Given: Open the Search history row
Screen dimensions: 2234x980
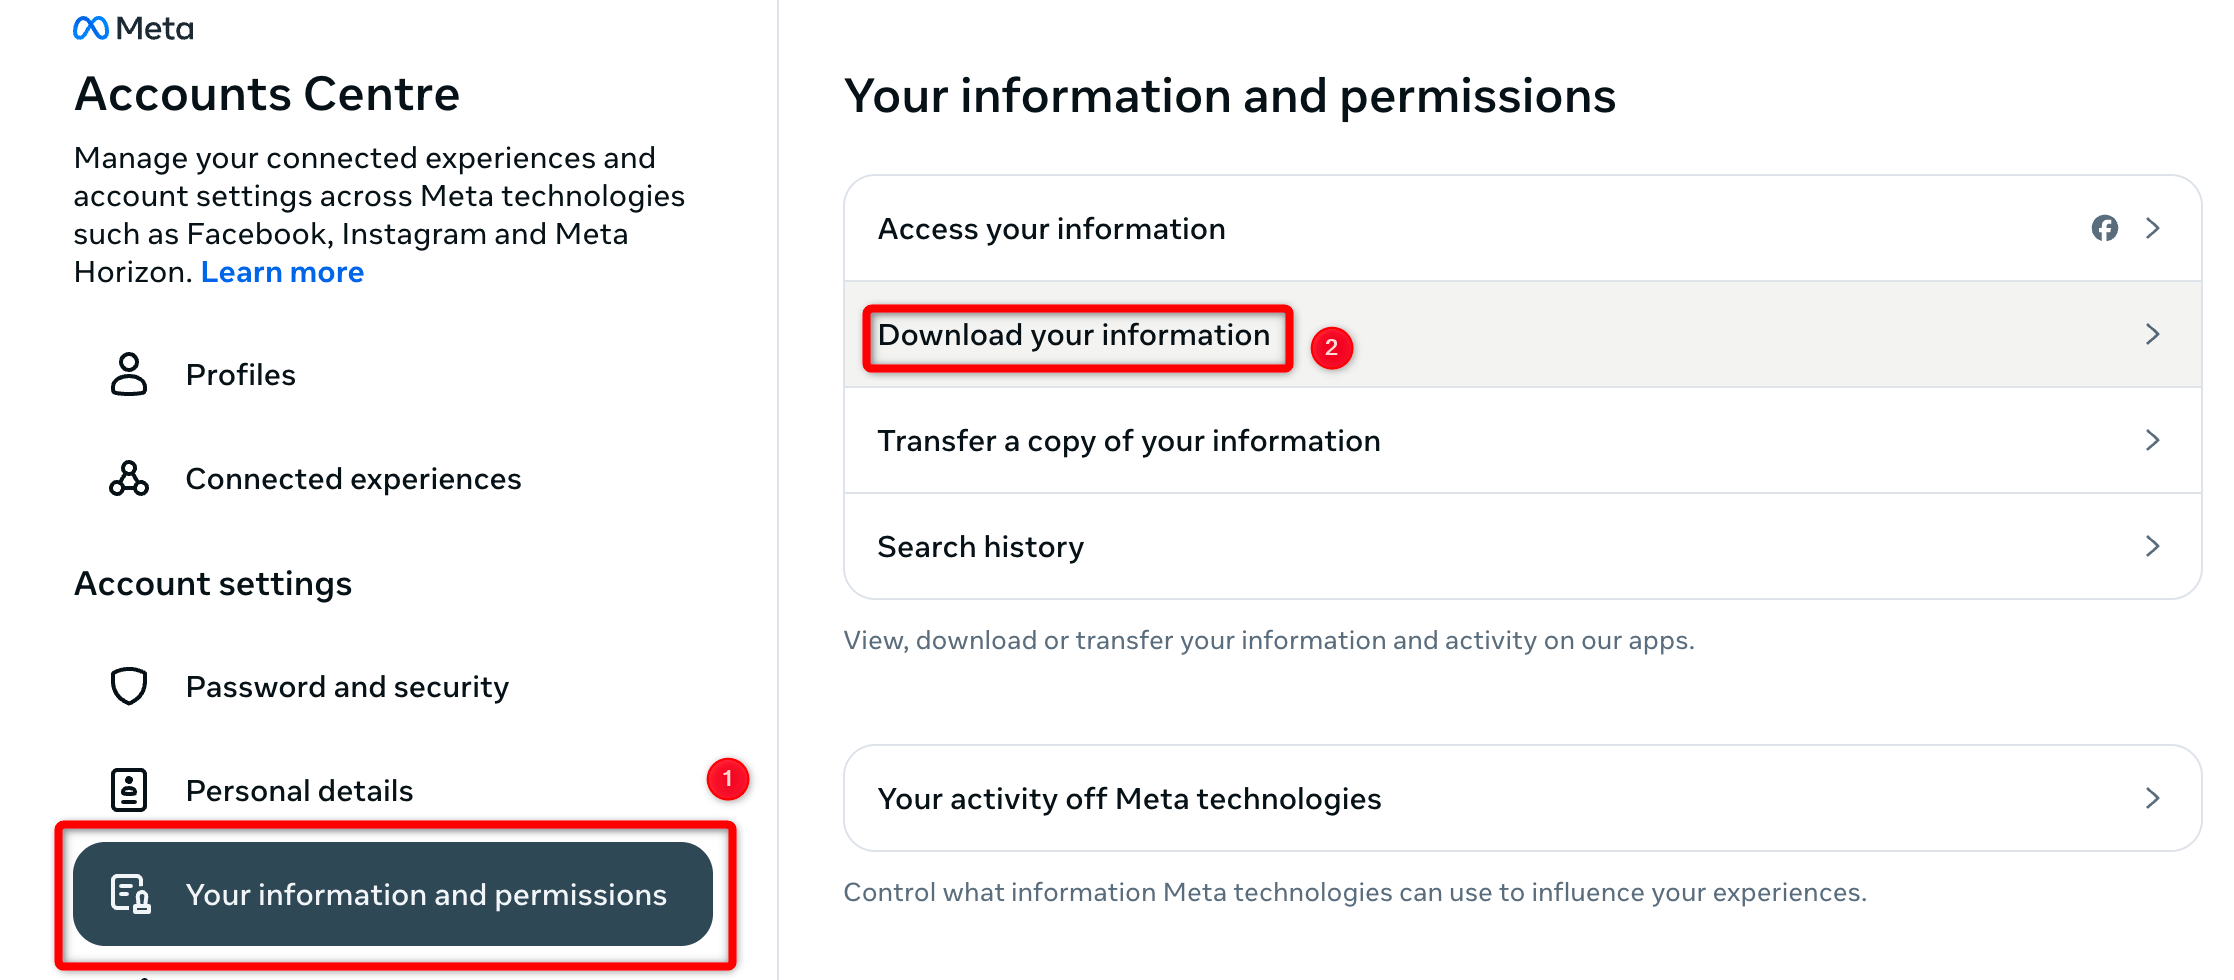Looking at the screenshot, I should [980, 546].
